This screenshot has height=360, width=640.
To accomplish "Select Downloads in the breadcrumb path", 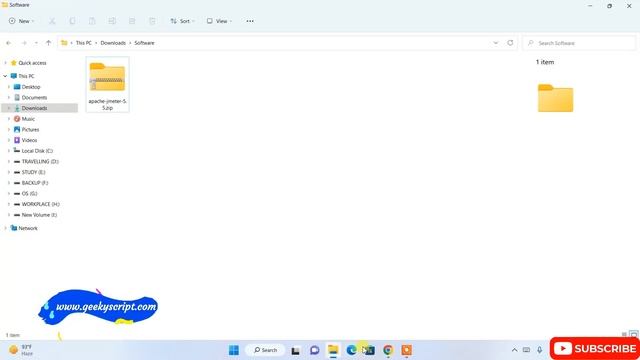I will (x=113, y=43).
